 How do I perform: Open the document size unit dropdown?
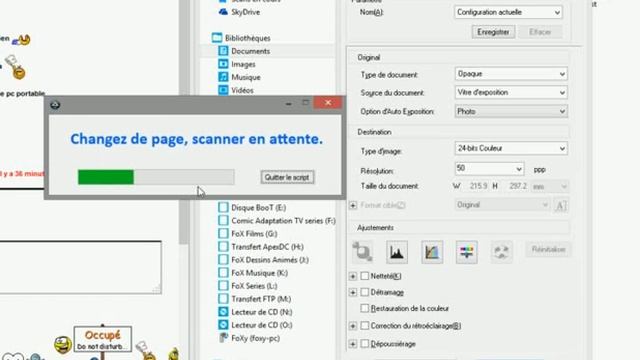point(549,187)
